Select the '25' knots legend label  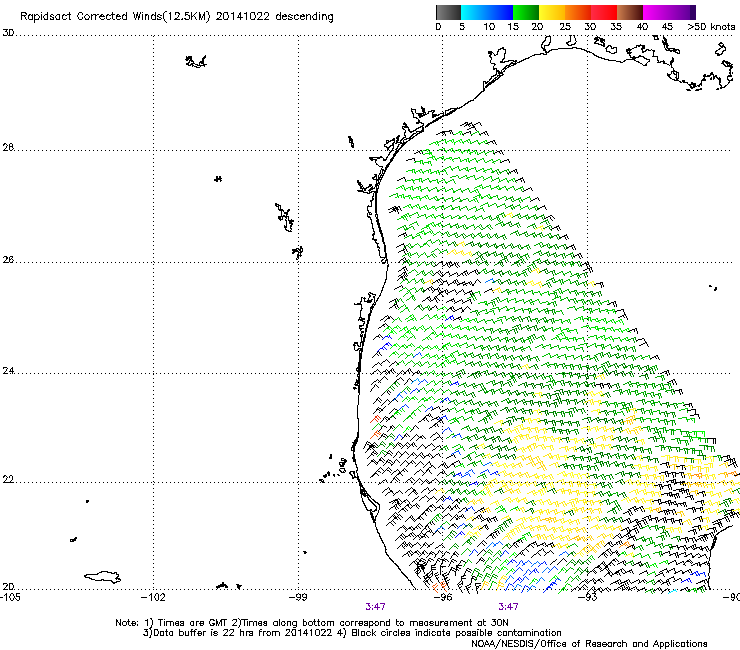(565, 27)
